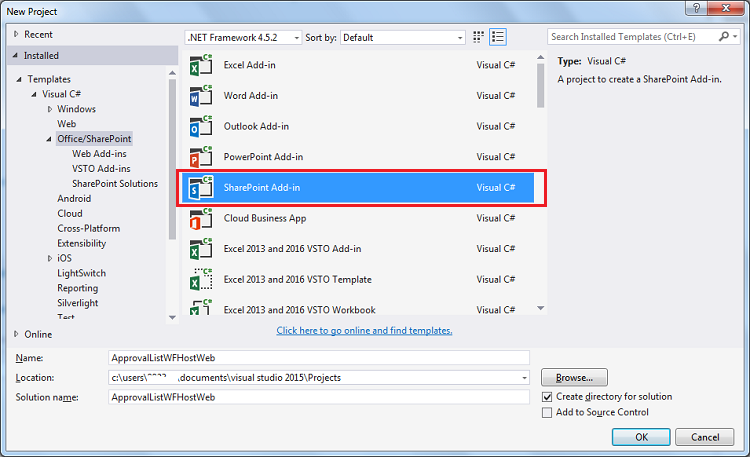Click the PowerPoint Add-in template icon
Screen dimensions: 750x457
point(200,156)
